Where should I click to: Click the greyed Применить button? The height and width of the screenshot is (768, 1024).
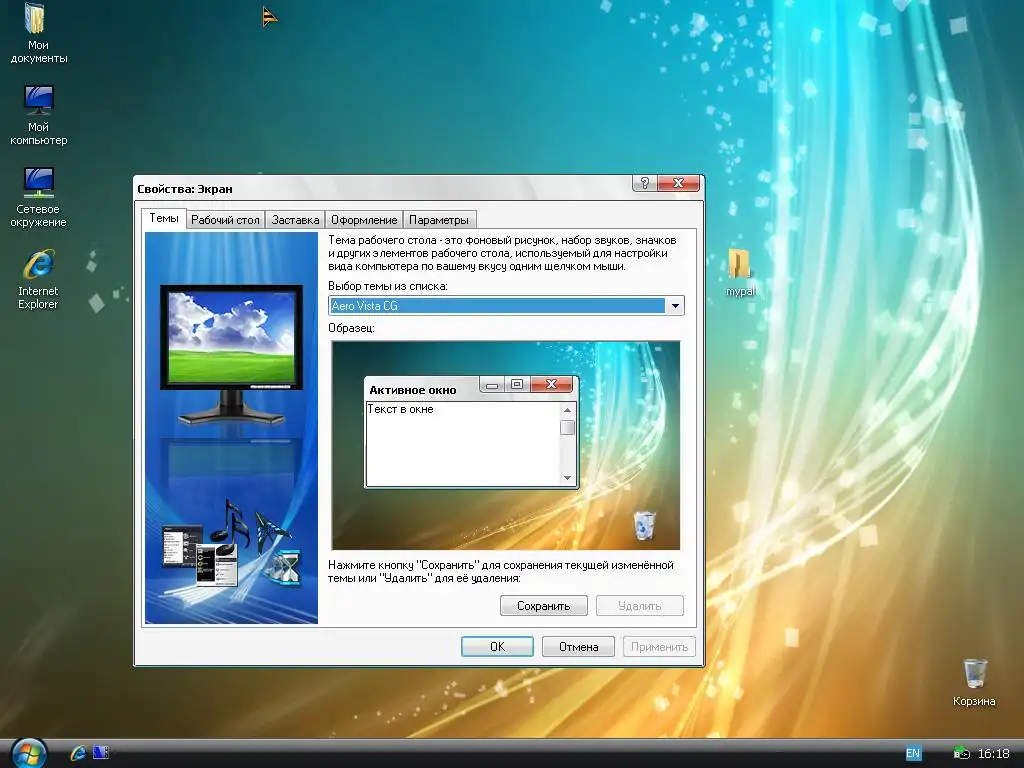[659, 647]
